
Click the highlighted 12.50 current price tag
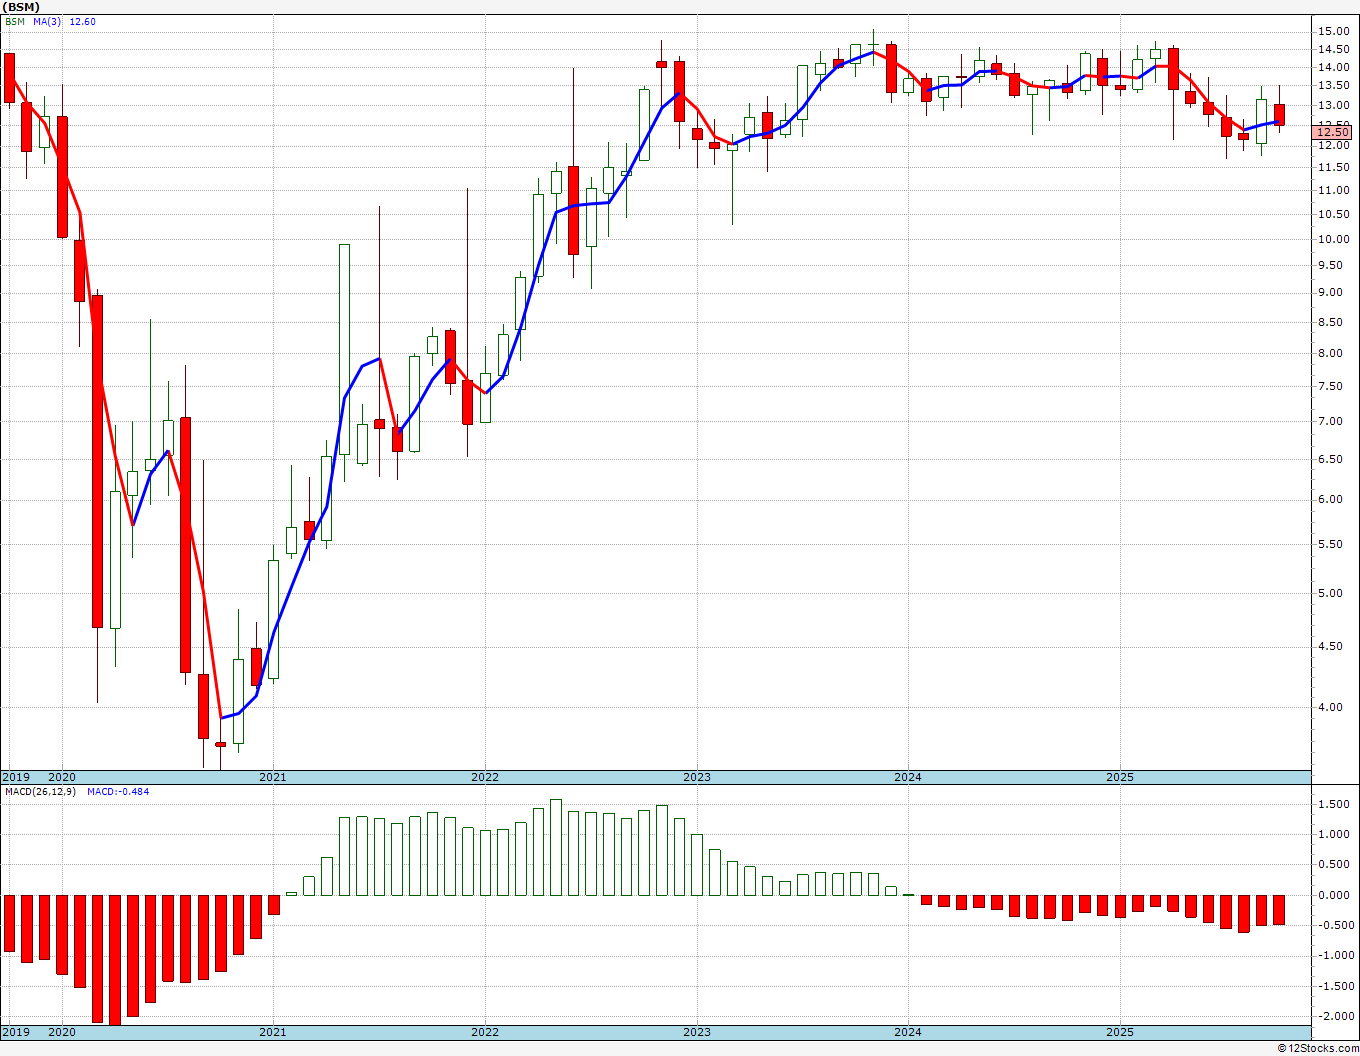[1333, 132]
